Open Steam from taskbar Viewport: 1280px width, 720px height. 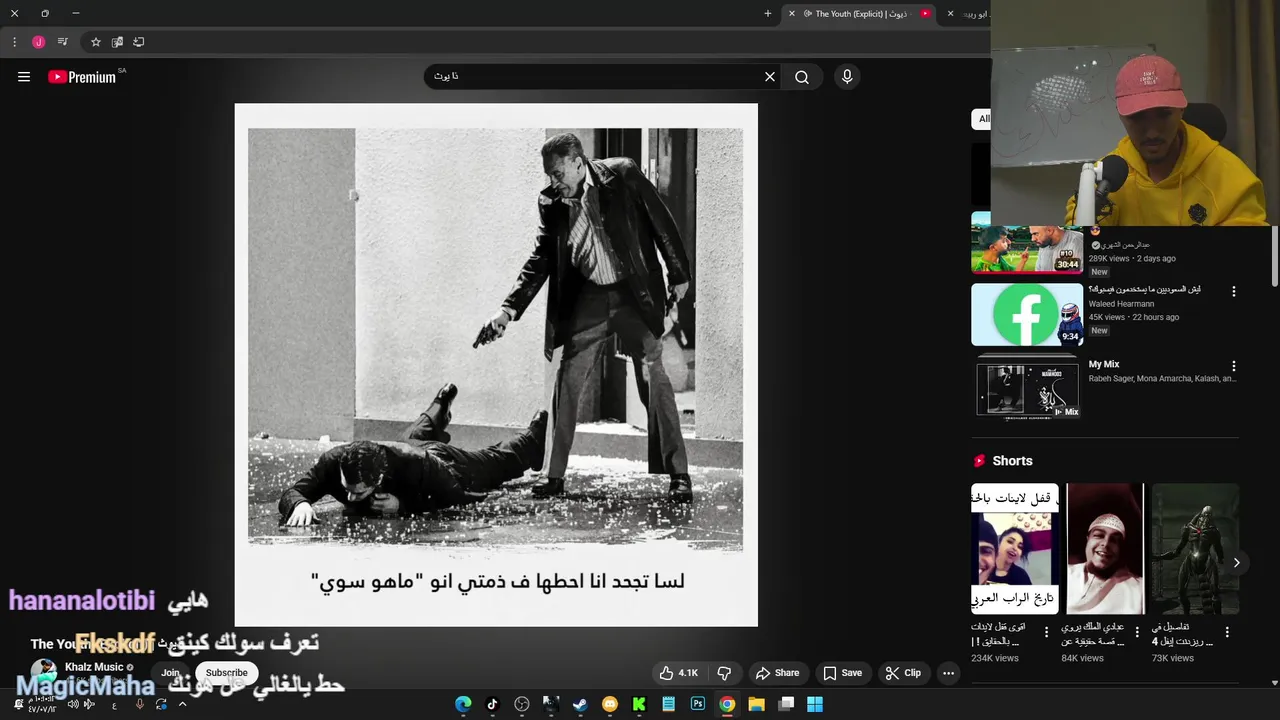[x=580, y=704]
